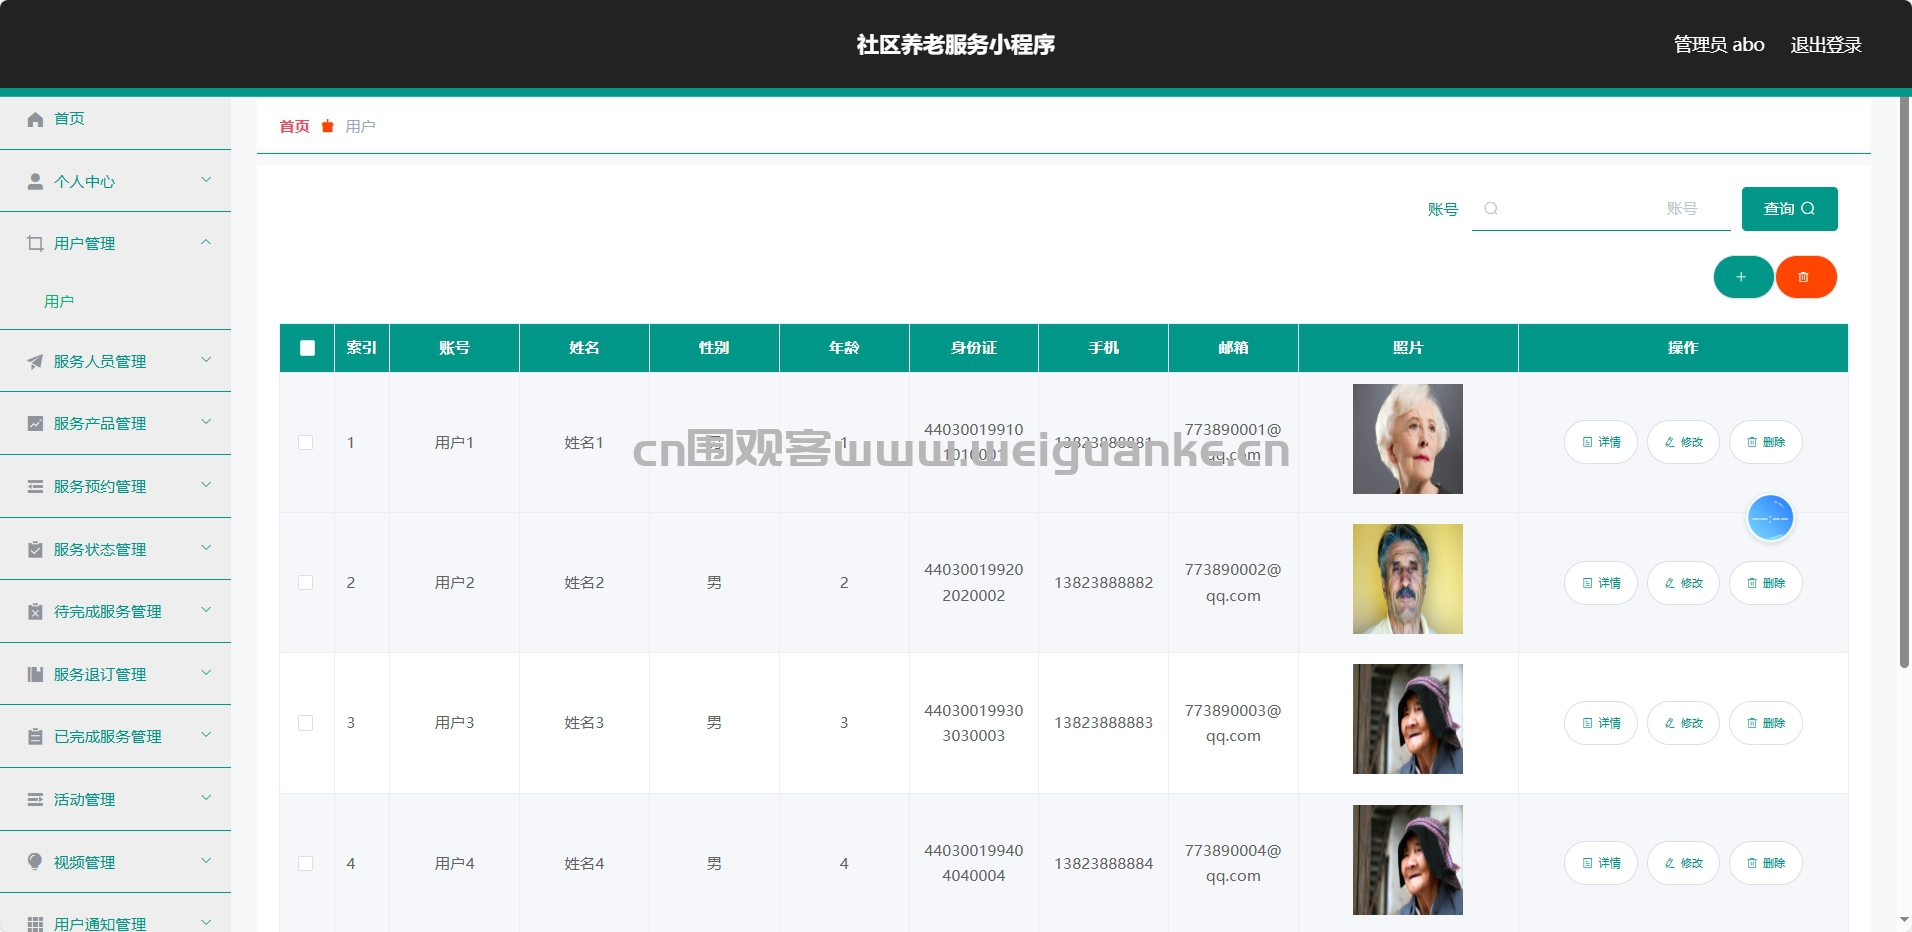Click 详情 button for 用户1
This screenshot has height=932, width=1912.
pos(1601,442)
